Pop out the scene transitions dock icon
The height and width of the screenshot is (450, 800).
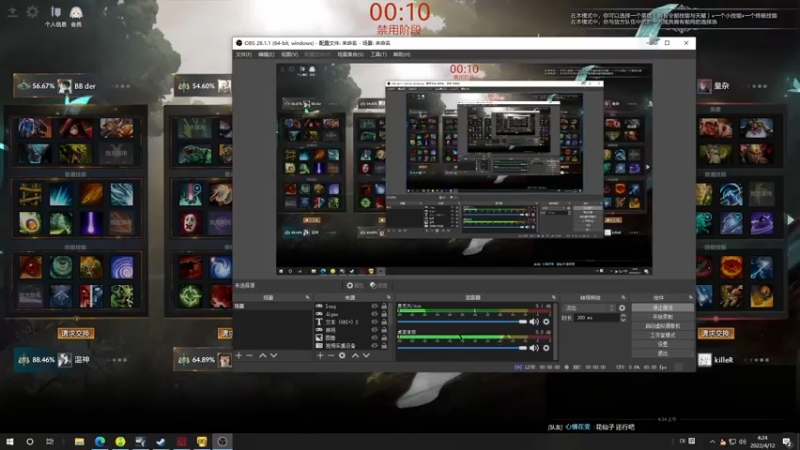point(623,297)
